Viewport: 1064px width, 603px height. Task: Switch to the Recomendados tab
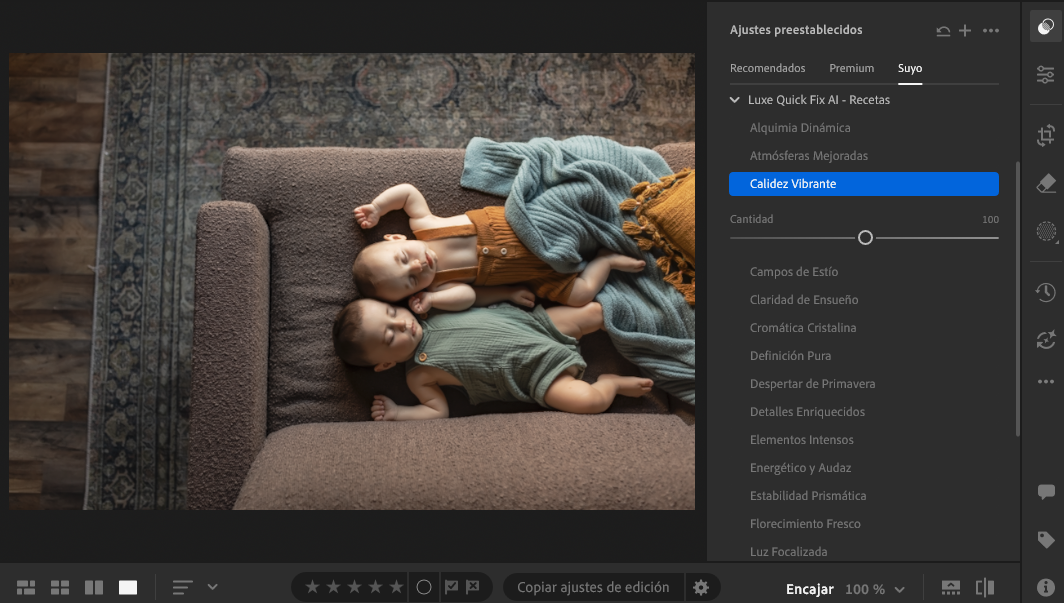pyautogui.click(x=767, y=68)
